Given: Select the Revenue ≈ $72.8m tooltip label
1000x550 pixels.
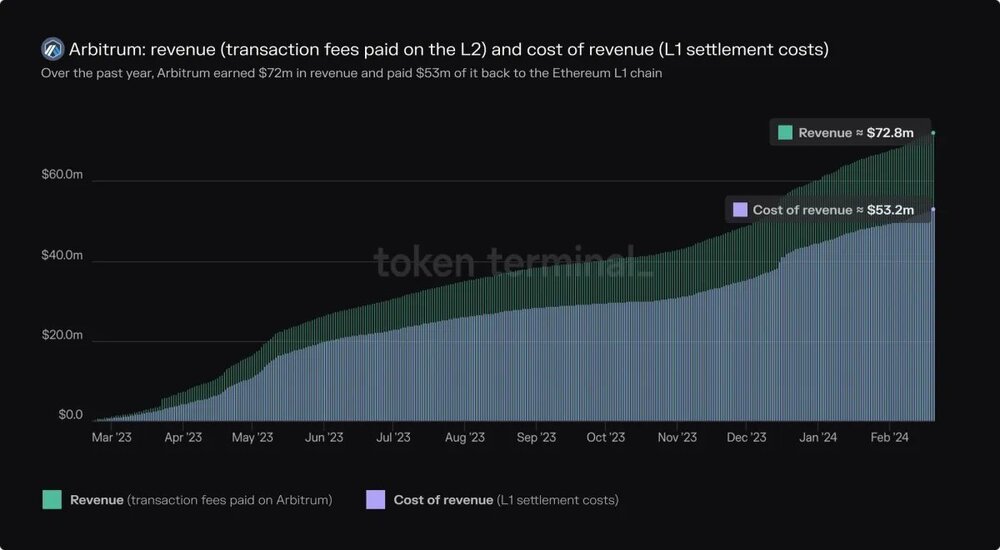Looking at the screenshot, I should point(849,133).
